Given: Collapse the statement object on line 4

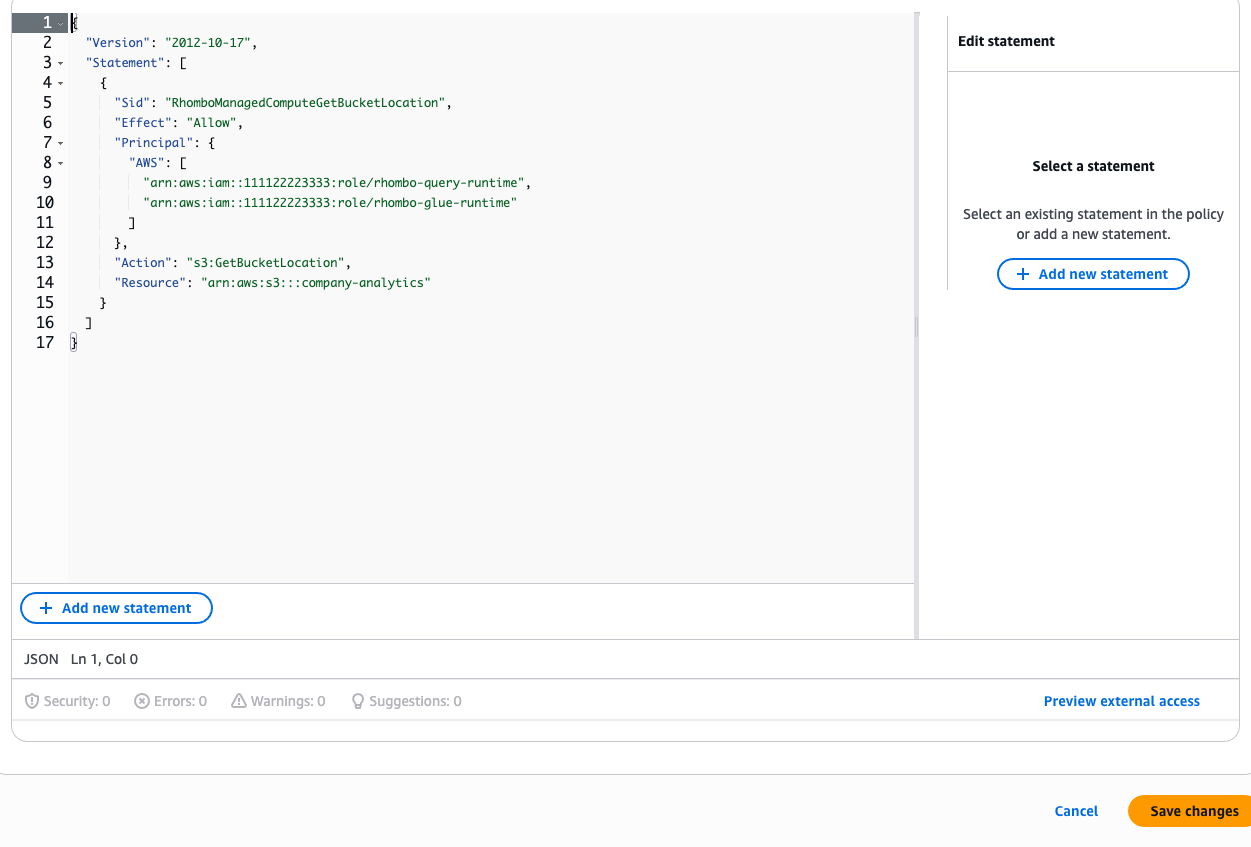Looking at the screenshot, I should tap(61, 83).
